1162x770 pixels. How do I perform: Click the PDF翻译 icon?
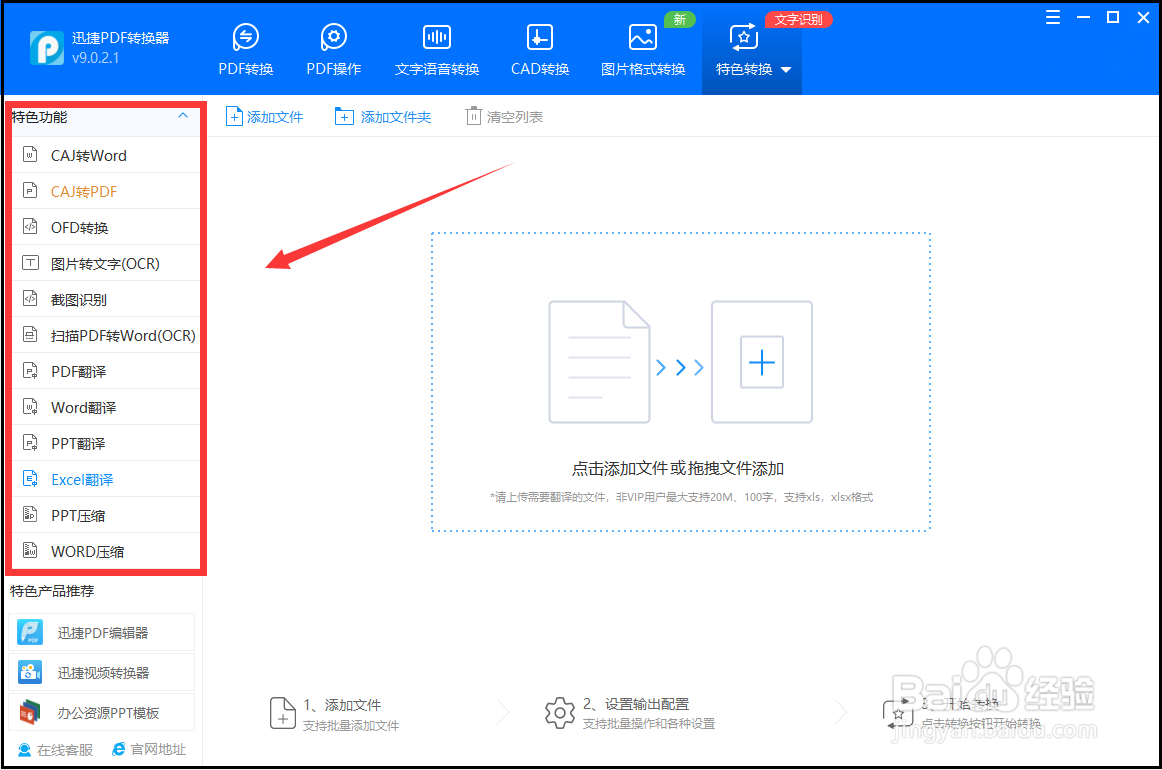tap(30, 371)
